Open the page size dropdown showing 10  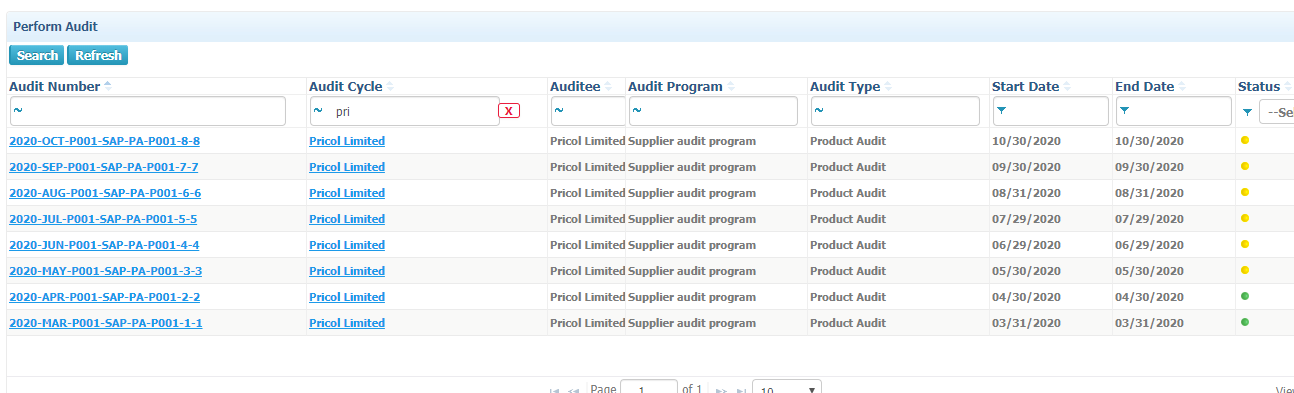click(x=787, y=387)
